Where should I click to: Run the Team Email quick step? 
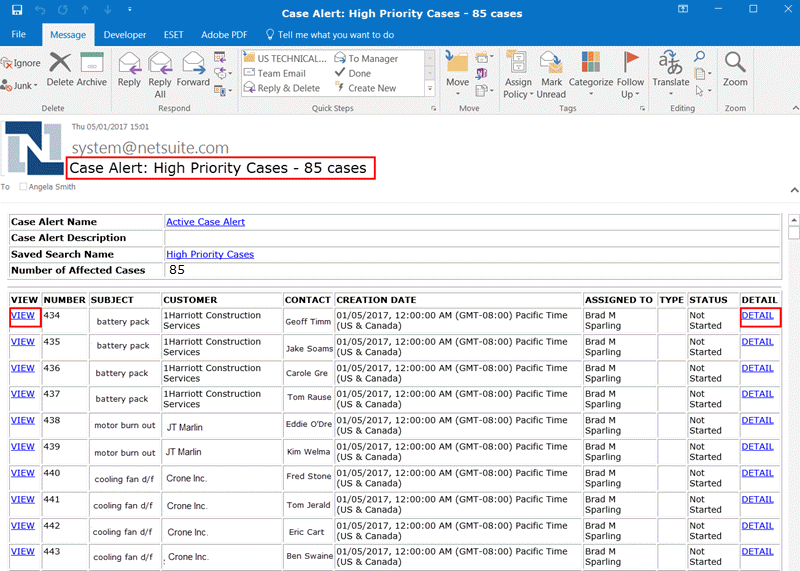274,73
